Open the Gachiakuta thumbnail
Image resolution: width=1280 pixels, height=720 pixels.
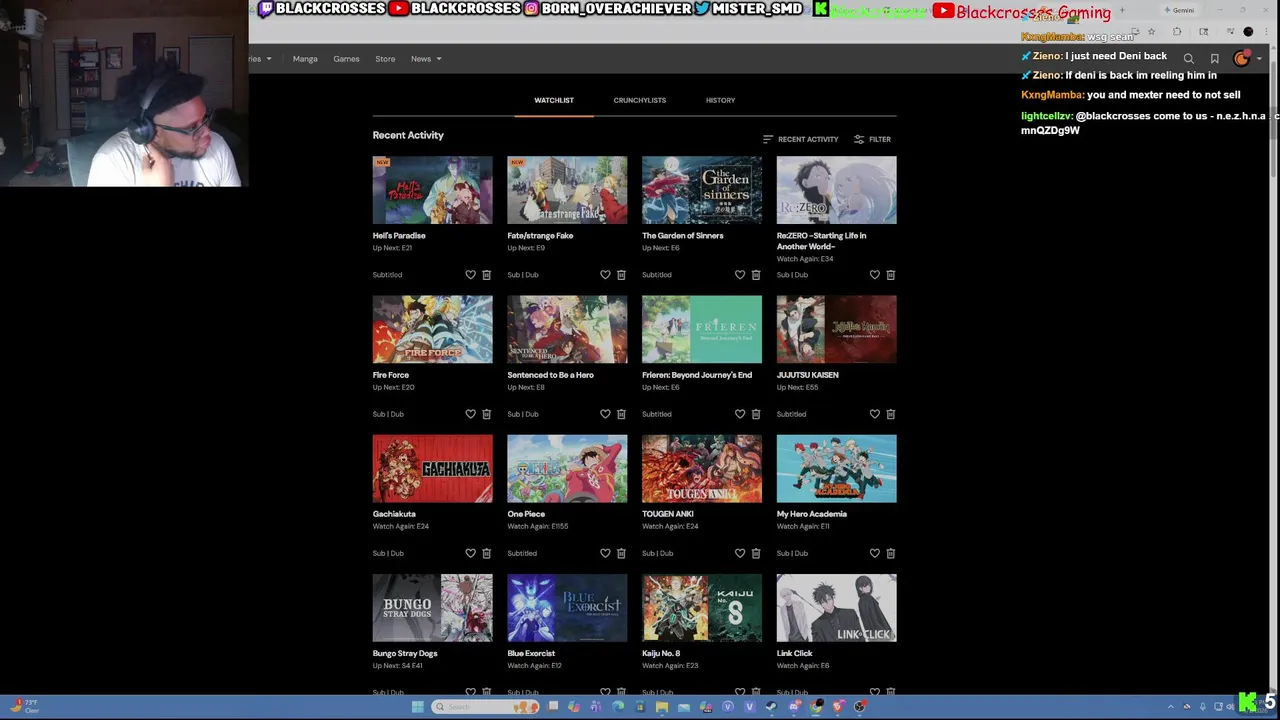433,468
